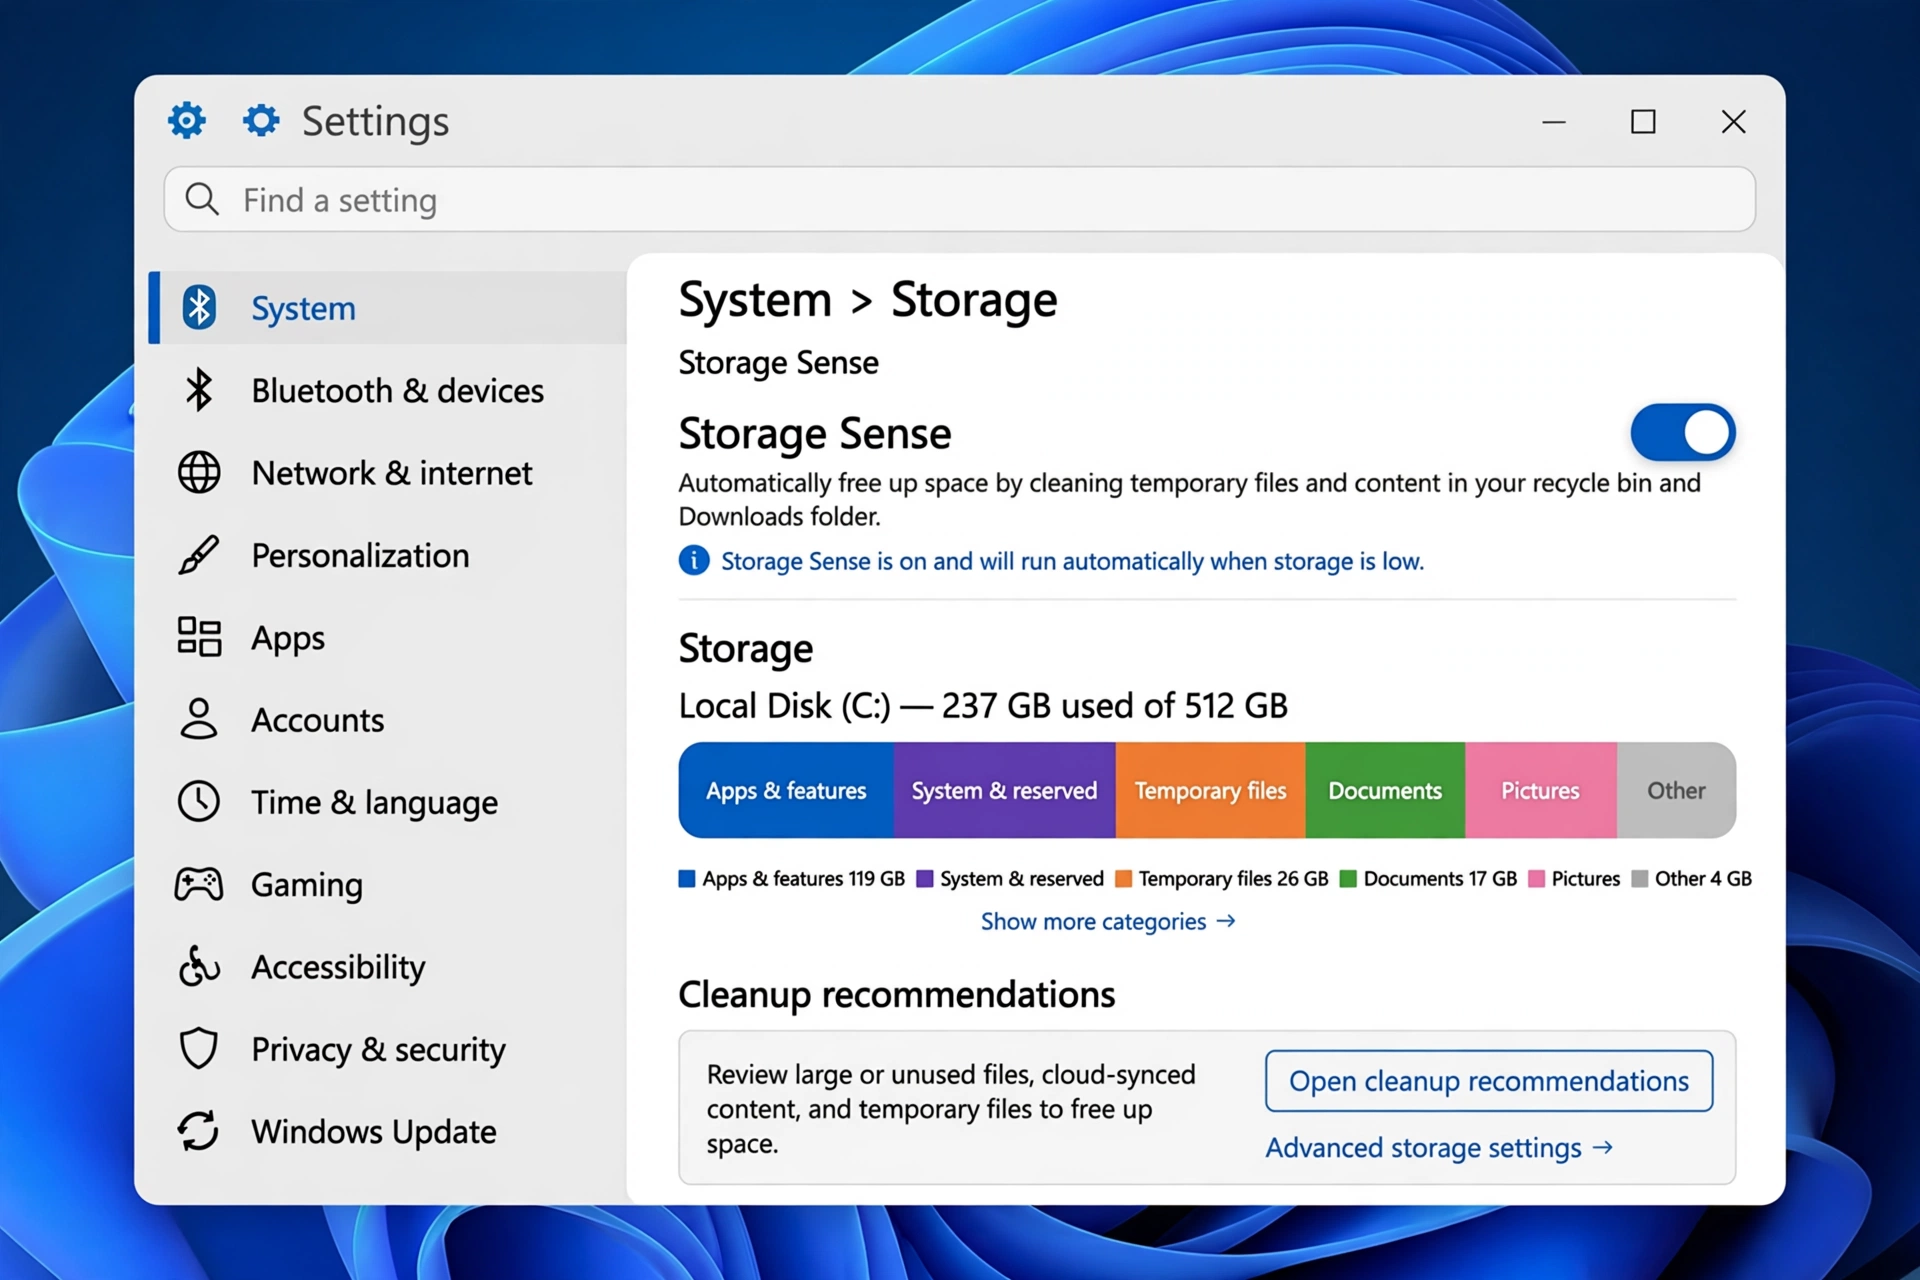Open cleanup recommendations button
This screenshot has height=1280, width=1920.
tap(1489, 1081)
